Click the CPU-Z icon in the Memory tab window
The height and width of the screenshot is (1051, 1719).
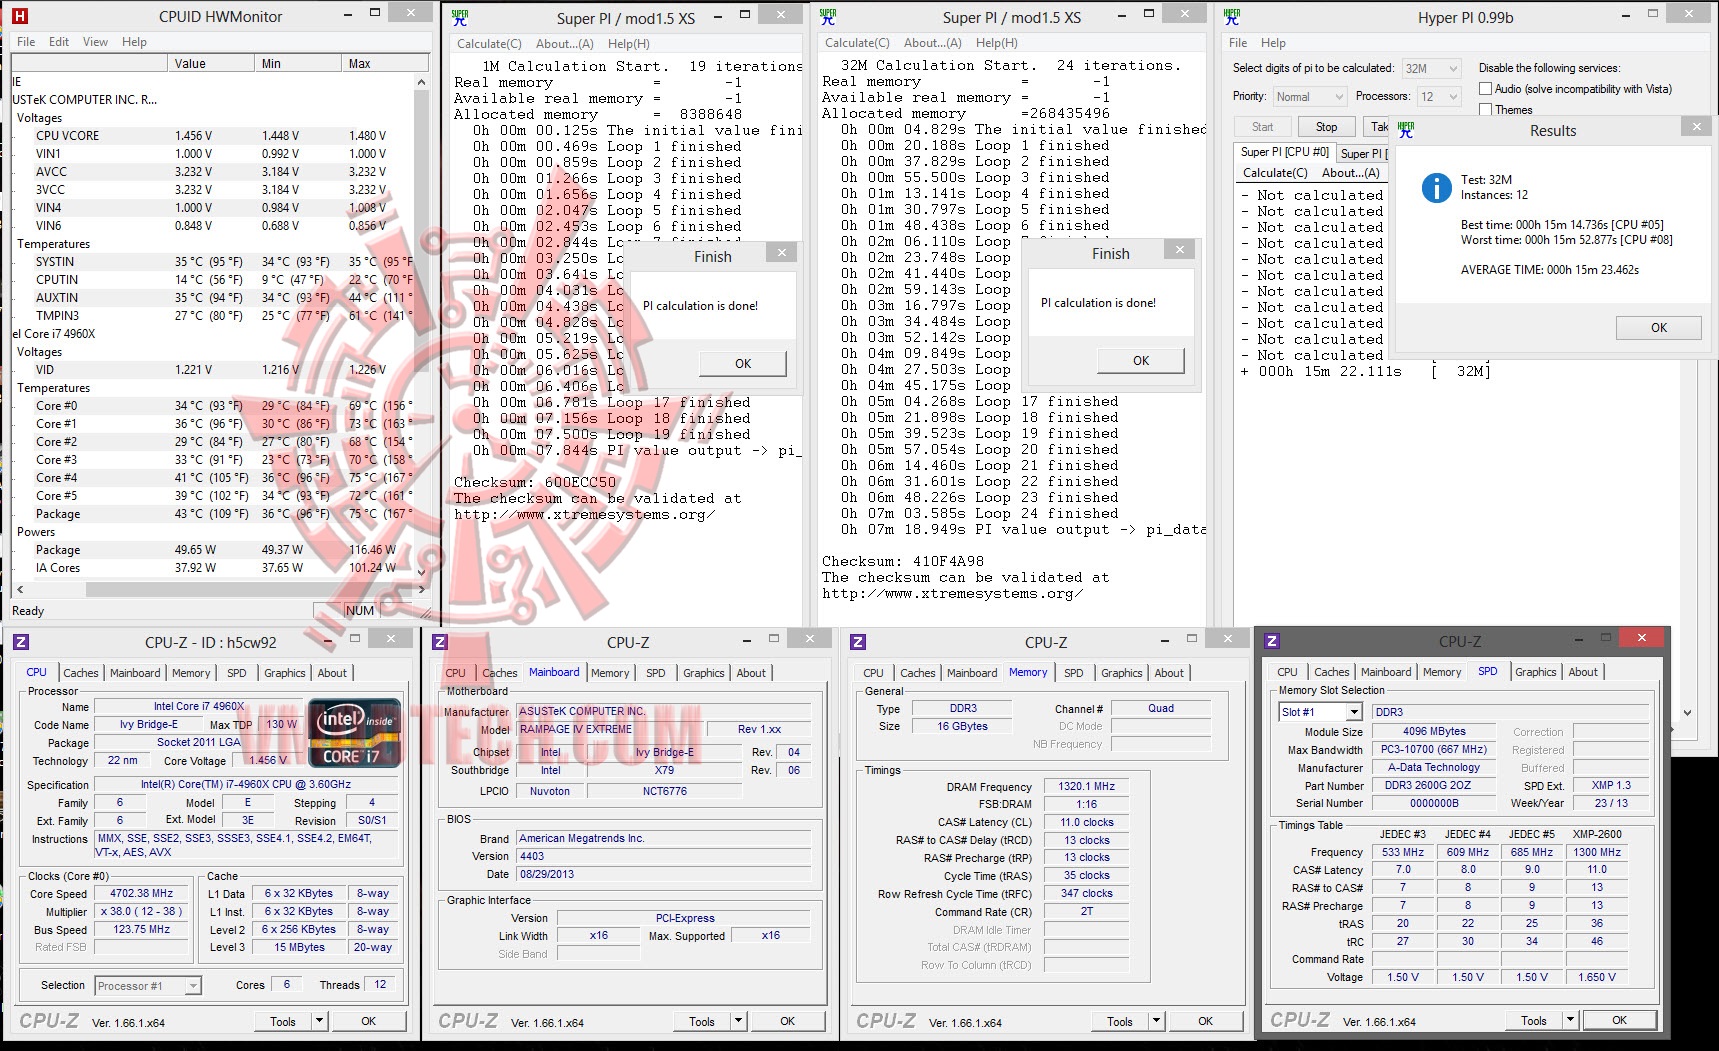[x=858, y=642]
